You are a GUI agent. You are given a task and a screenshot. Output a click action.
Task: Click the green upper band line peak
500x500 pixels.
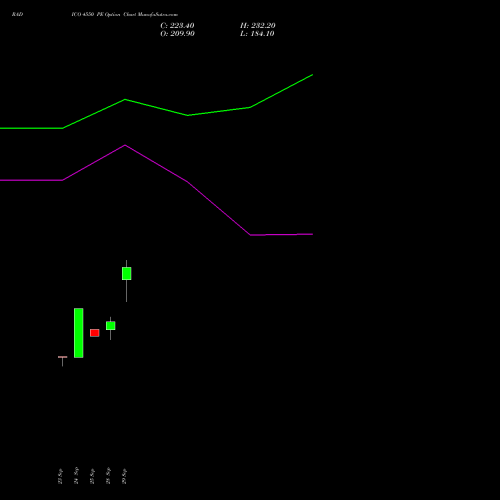[x=125, y=99]
